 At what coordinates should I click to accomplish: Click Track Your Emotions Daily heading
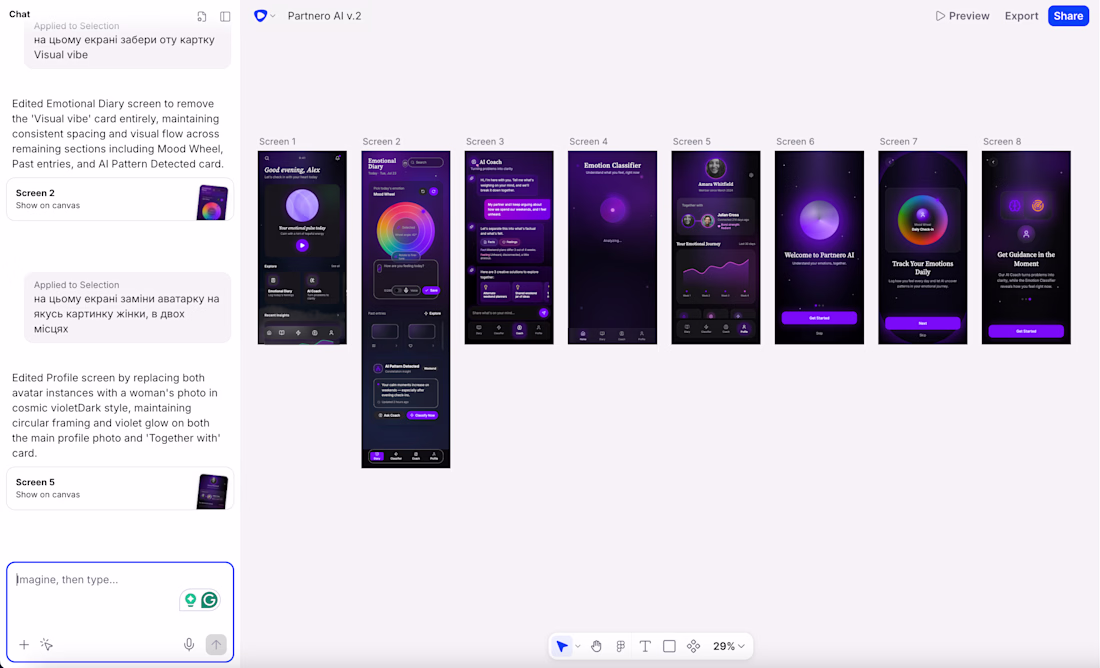923,267
